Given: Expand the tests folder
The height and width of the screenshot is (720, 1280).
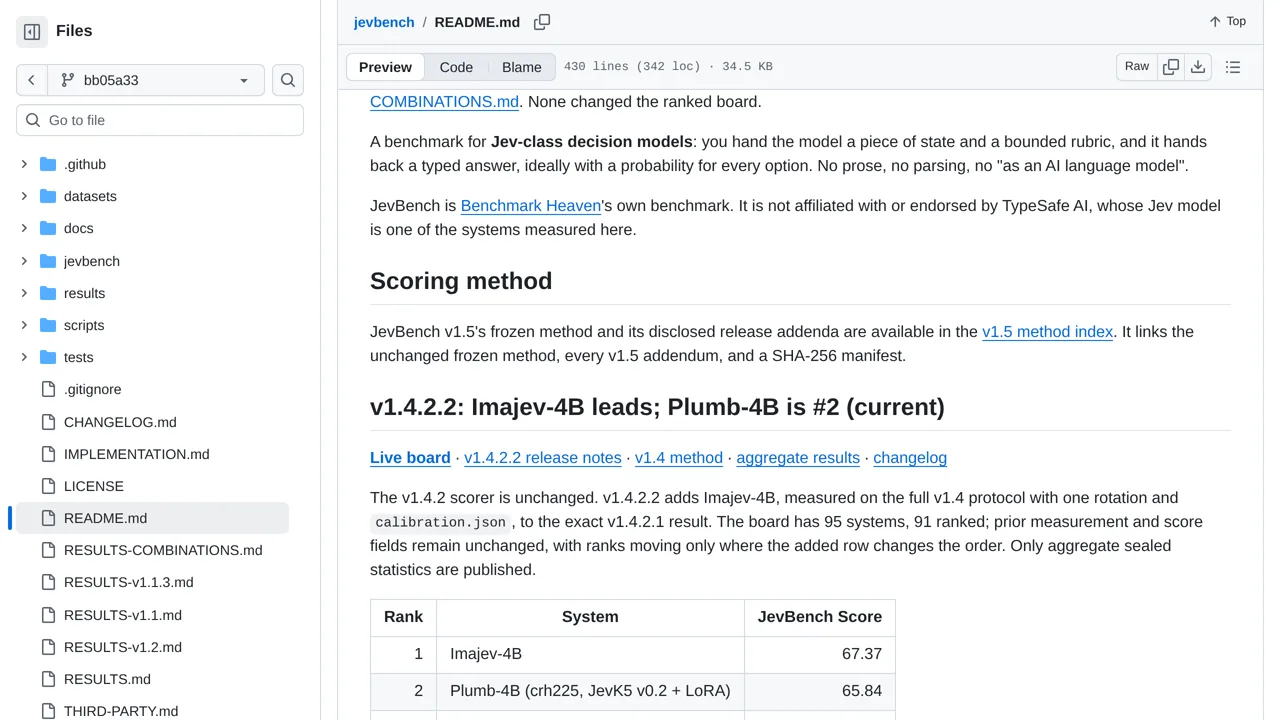Looking at the screenshot, I should 24,357.
